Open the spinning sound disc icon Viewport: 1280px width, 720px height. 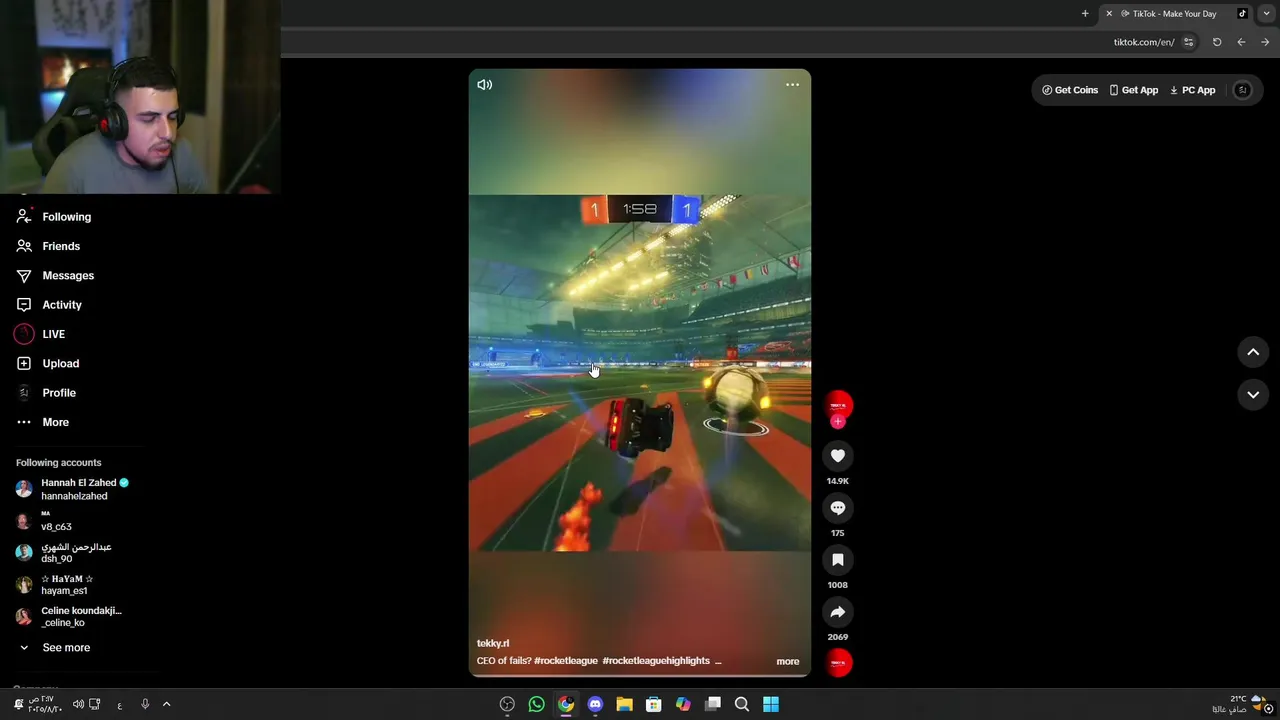pos(838,662)
